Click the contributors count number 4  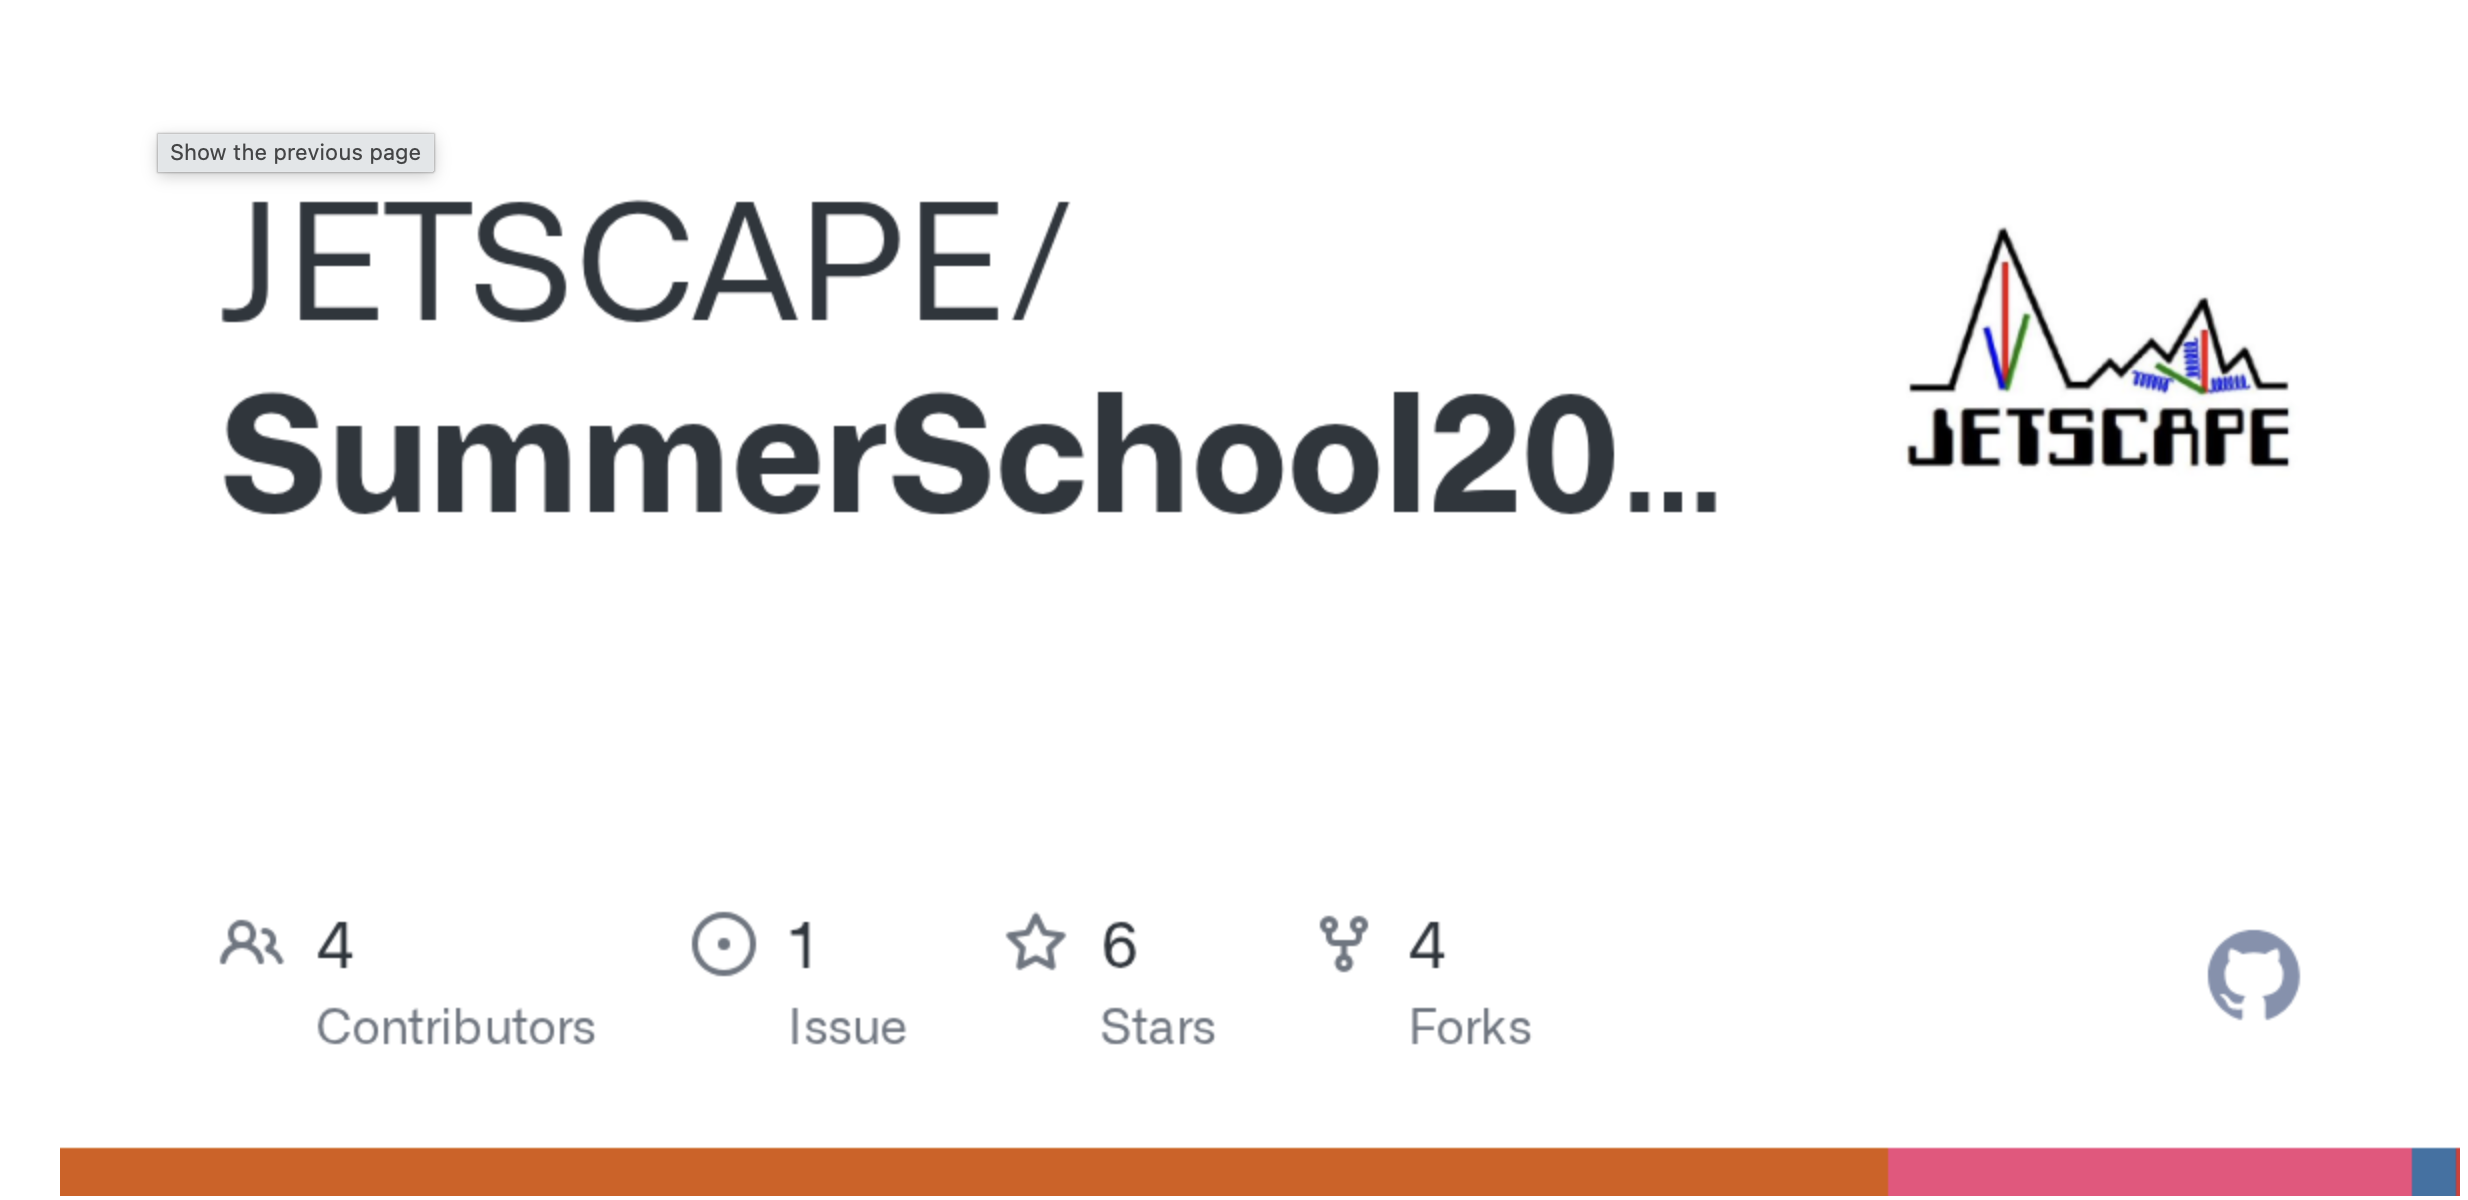tap(335, 945)
